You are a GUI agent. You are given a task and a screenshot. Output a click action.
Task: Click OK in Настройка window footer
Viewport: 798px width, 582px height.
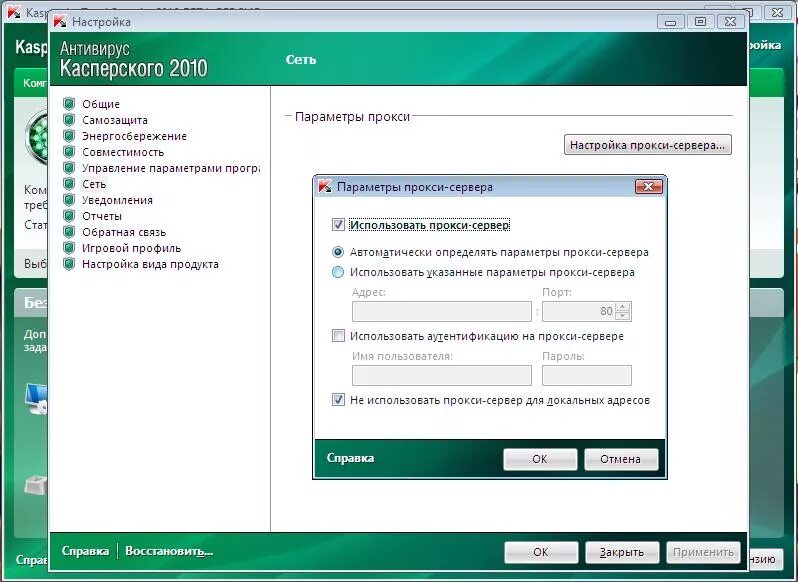click(x=541, y=552)
